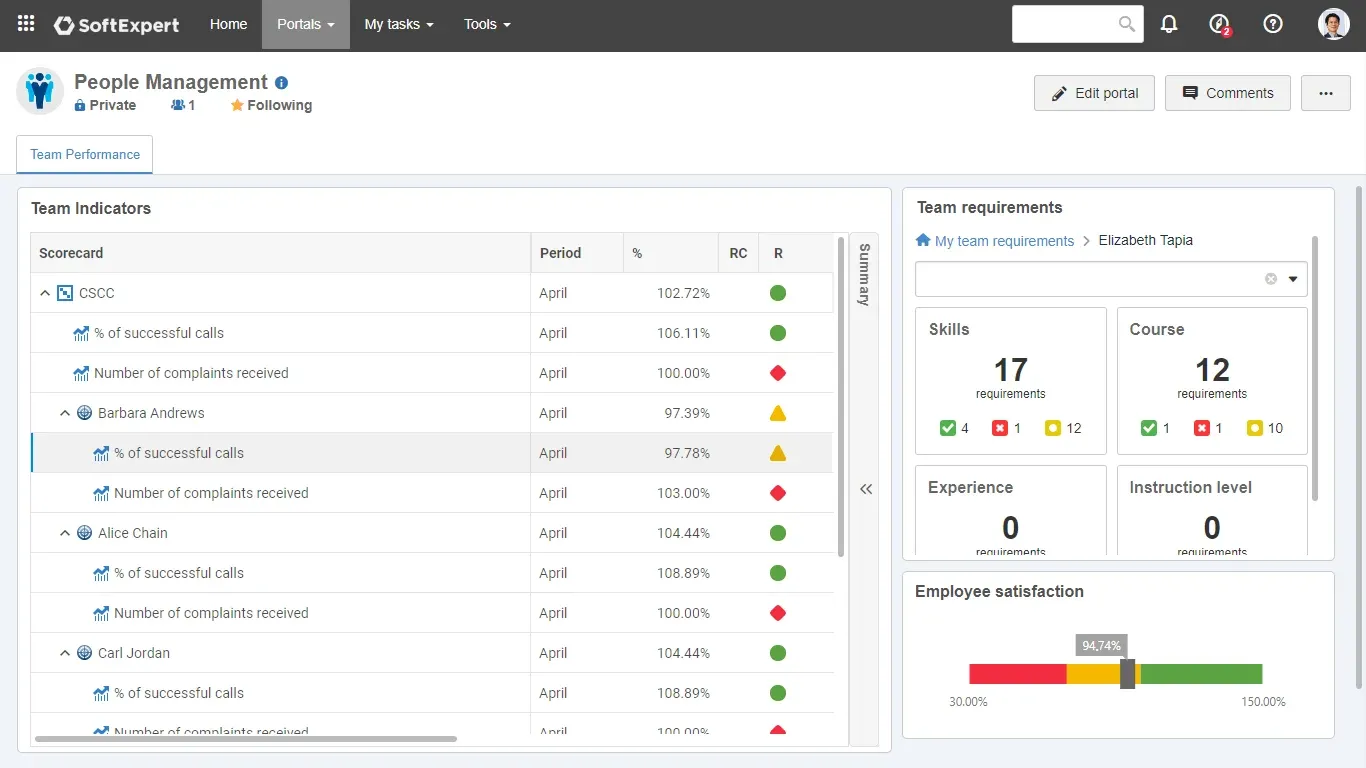This screenshot has width=1366, height=768.
Task: Open the notifications bell
Action: tap(1169, 24)
